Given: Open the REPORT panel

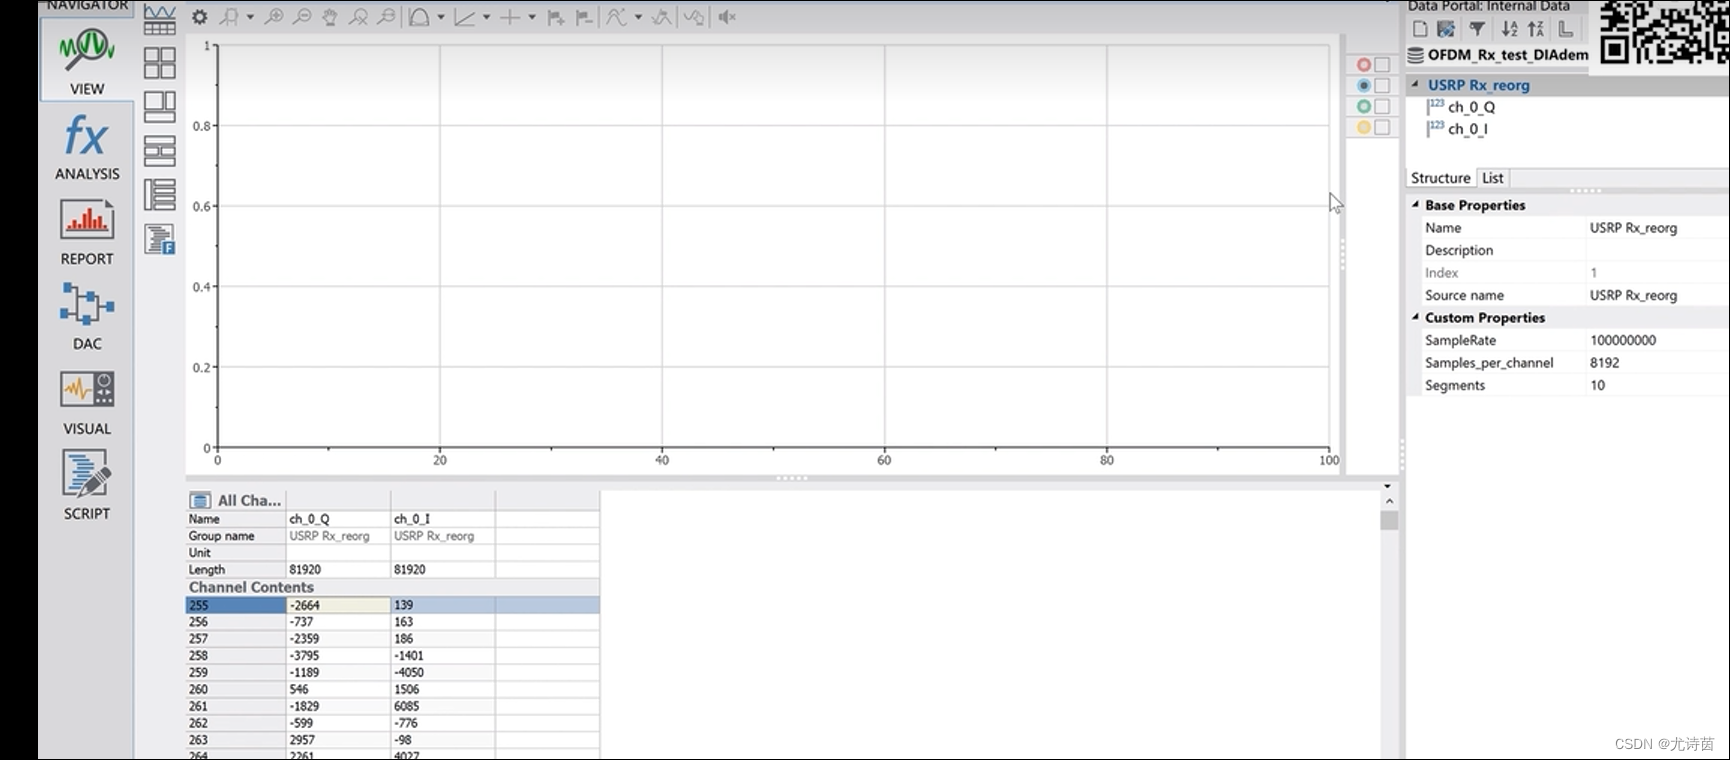Looking at the screenshot, I should [x=86, y=232].
